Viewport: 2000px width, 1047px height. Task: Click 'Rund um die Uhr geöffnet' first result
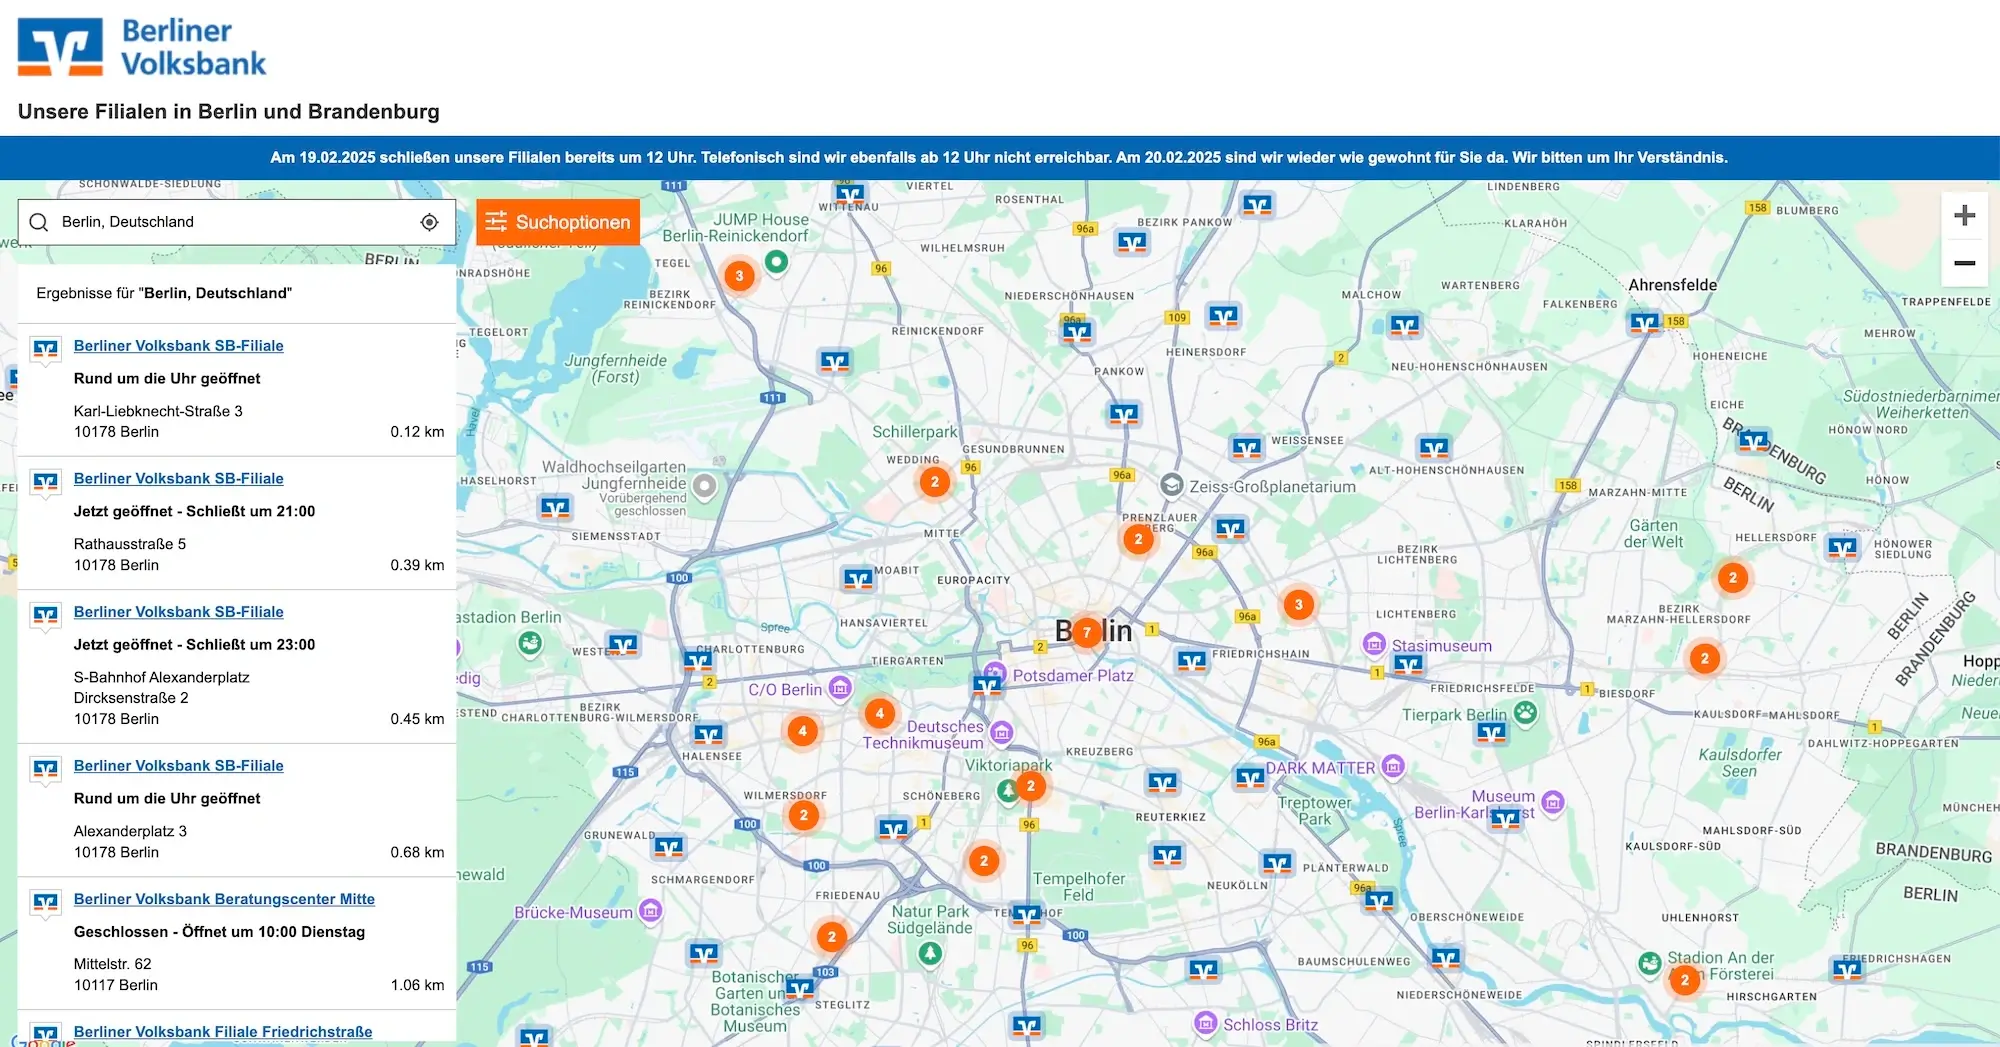click(167, 378)
